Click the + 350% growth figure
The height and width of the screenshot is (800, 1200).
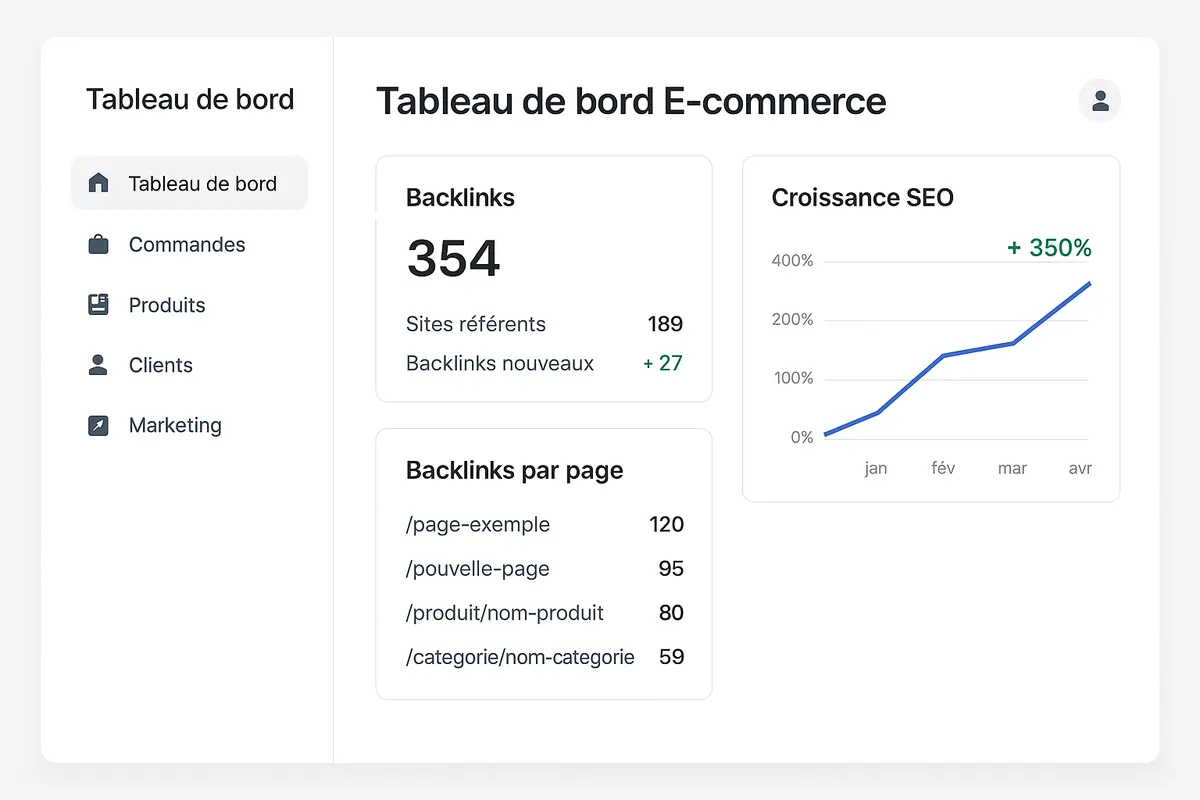(x=1049, y=248)
